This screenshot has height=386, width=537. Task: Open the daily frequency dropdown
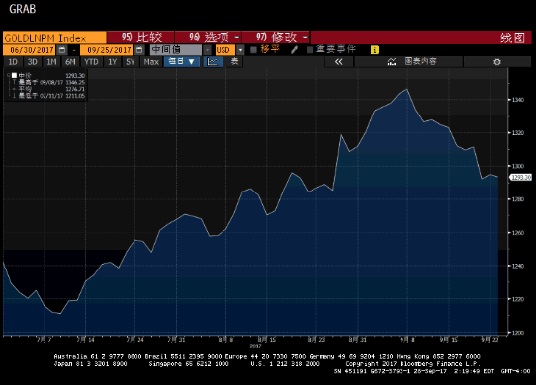click(182, 62)
